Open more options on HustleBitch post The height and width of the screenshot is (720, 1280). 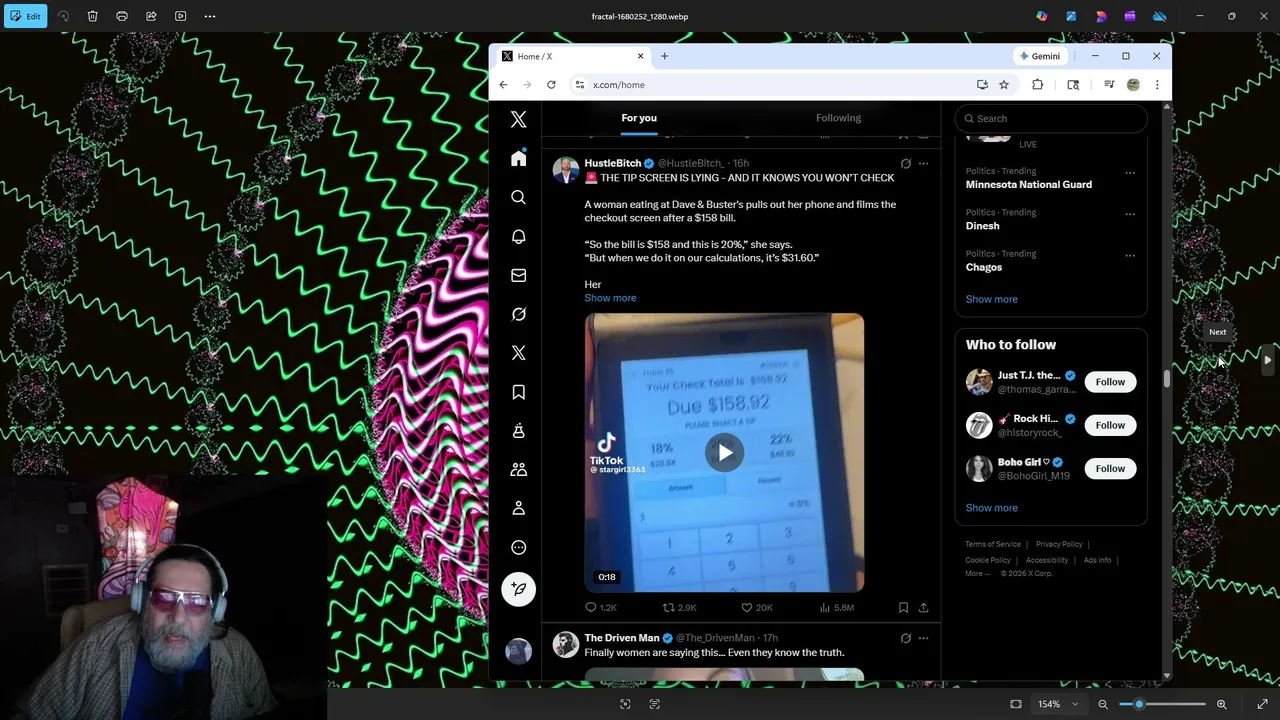[x=923, y=163]
